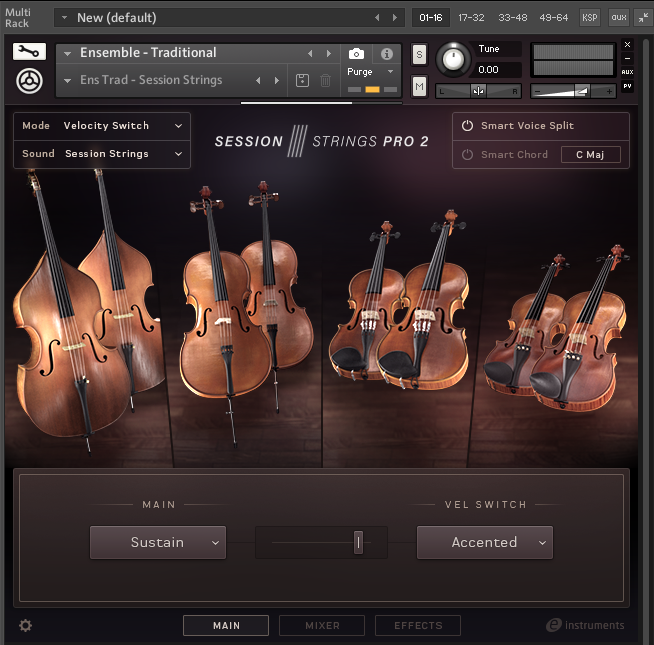Image resolution: width=654 pixels, height=645 pixels.
Task: Open the wrench instrument edit mode
Action: [x=29, y=52]
